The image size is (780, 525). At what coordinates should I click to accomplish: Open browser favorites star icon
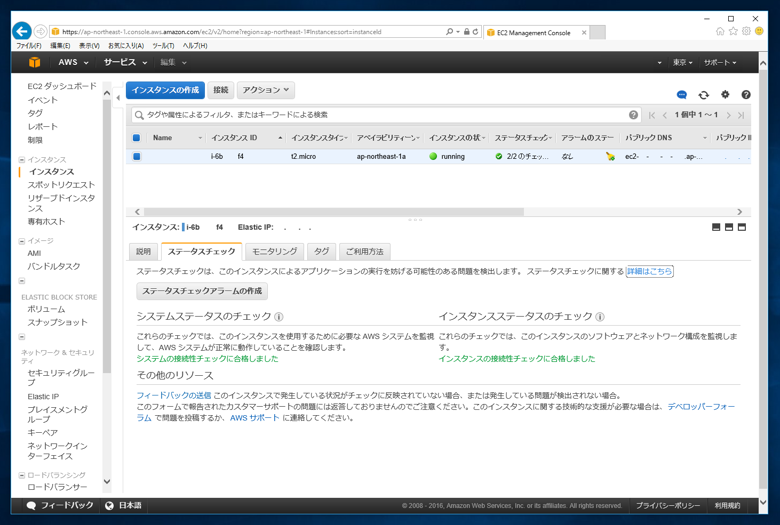pos(733,31)
